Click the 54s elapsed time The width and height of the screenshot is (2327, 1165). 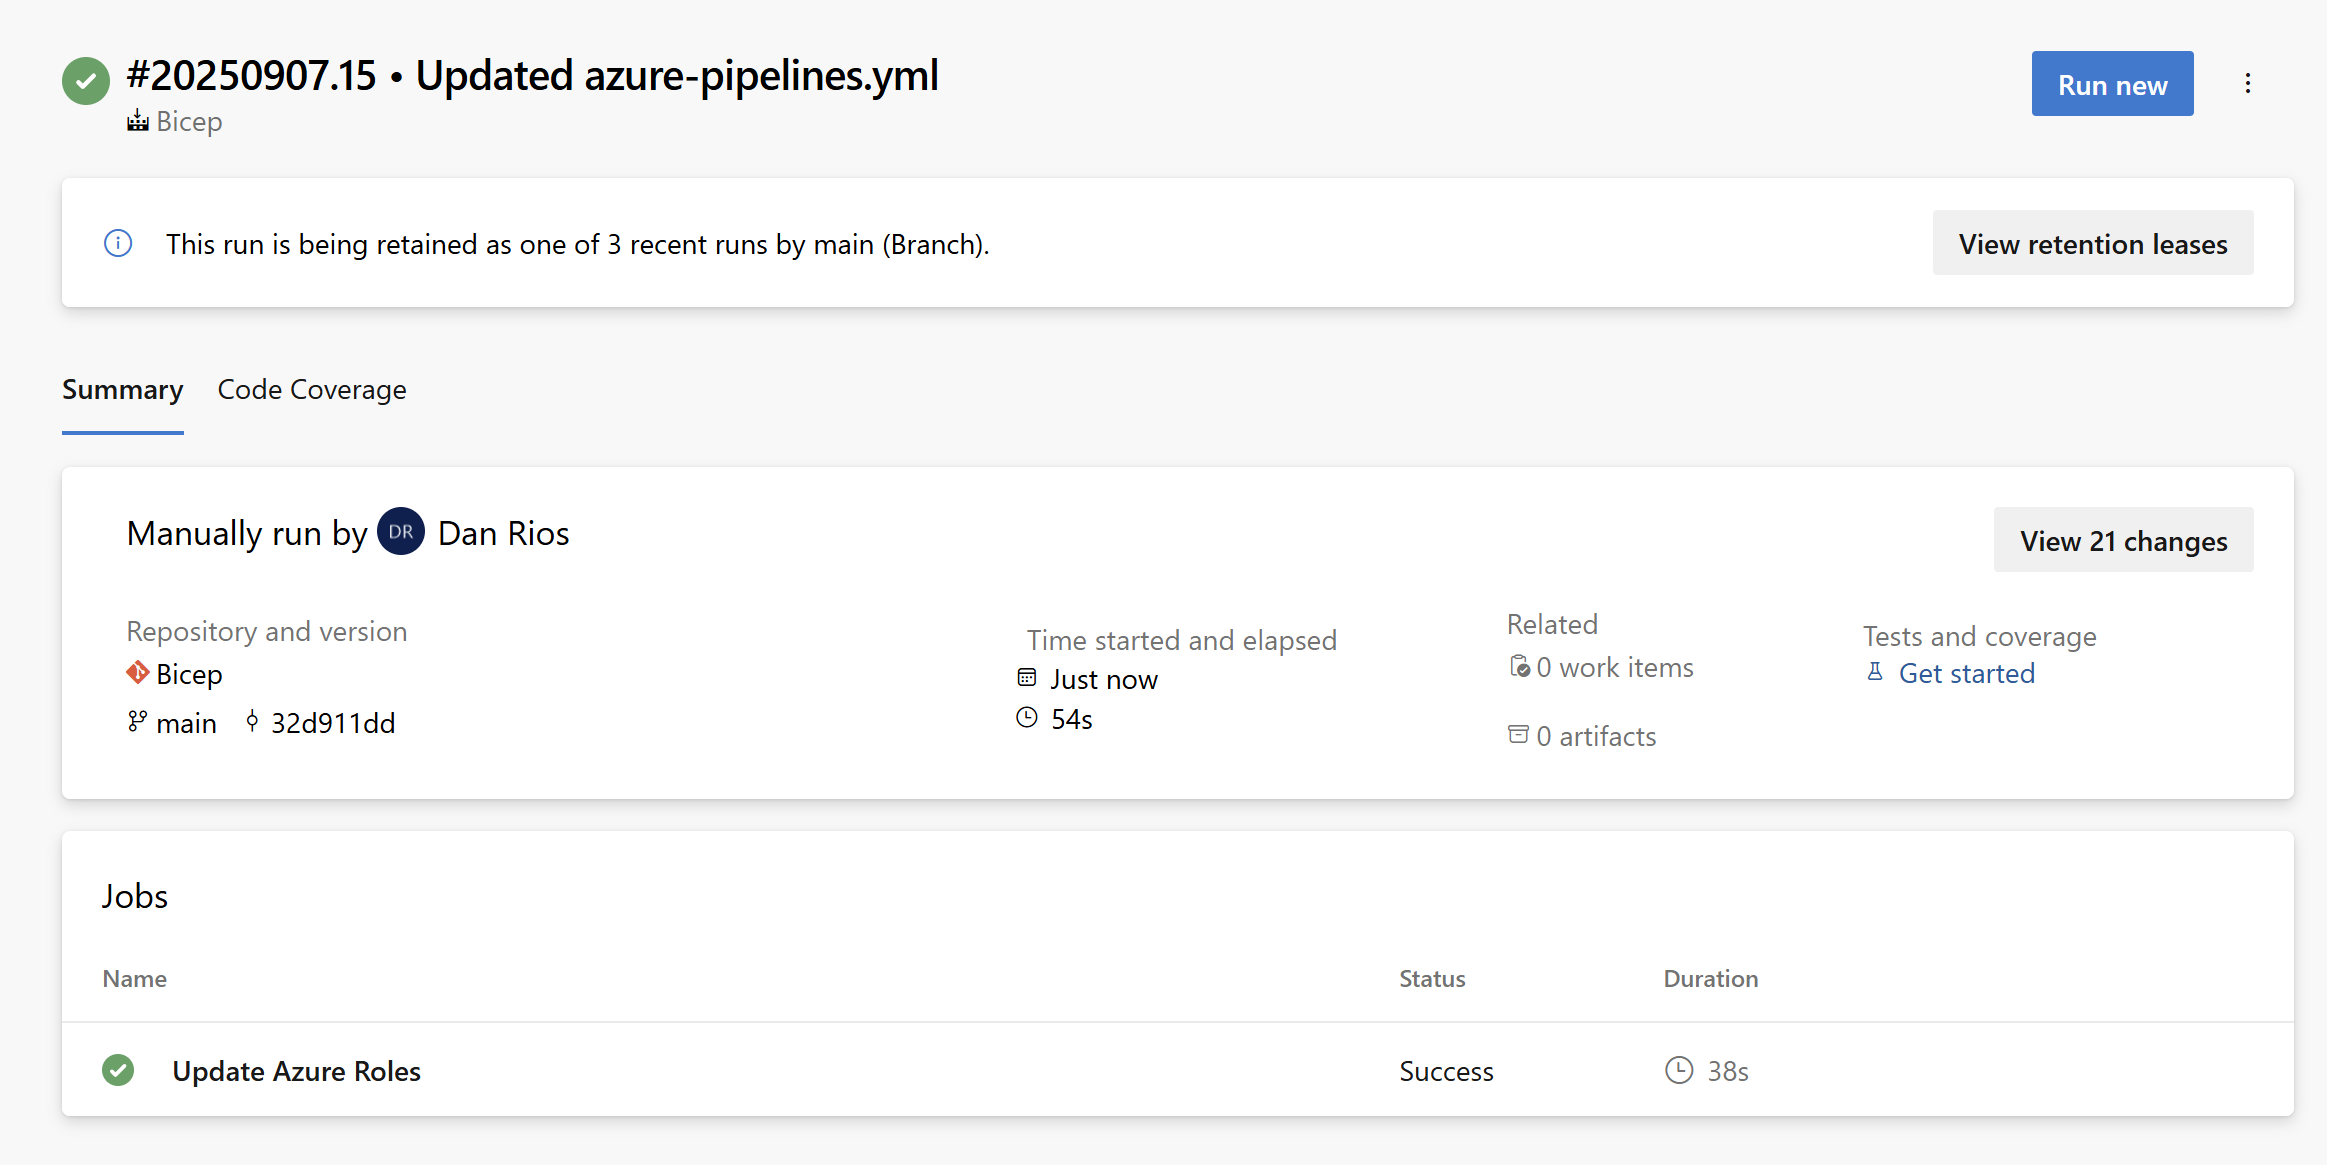1072,719
